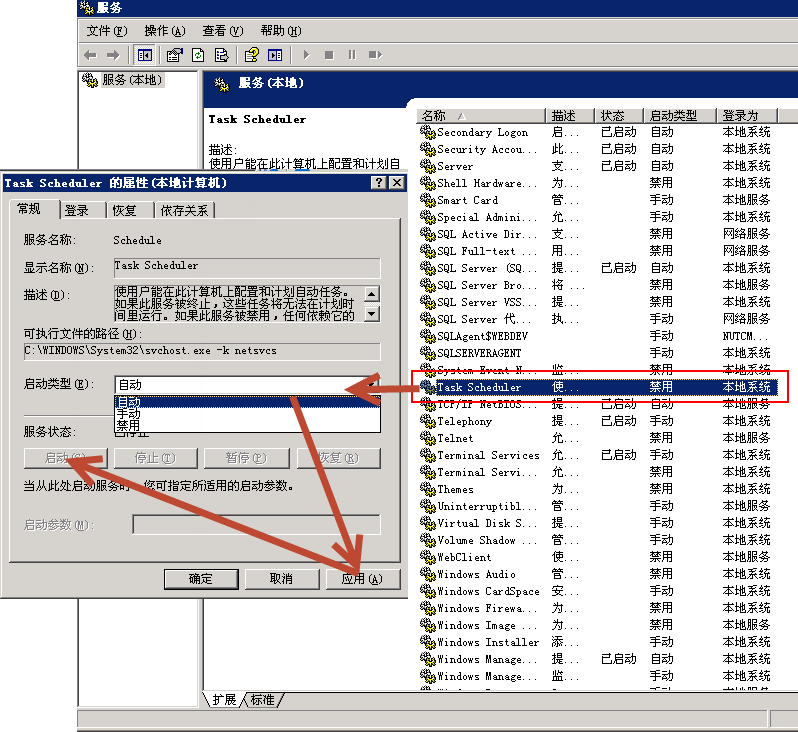The width and height of the screenshot is (798, 732).
Task: Open the 帮助(H) menu
Action: pos(281,31)
